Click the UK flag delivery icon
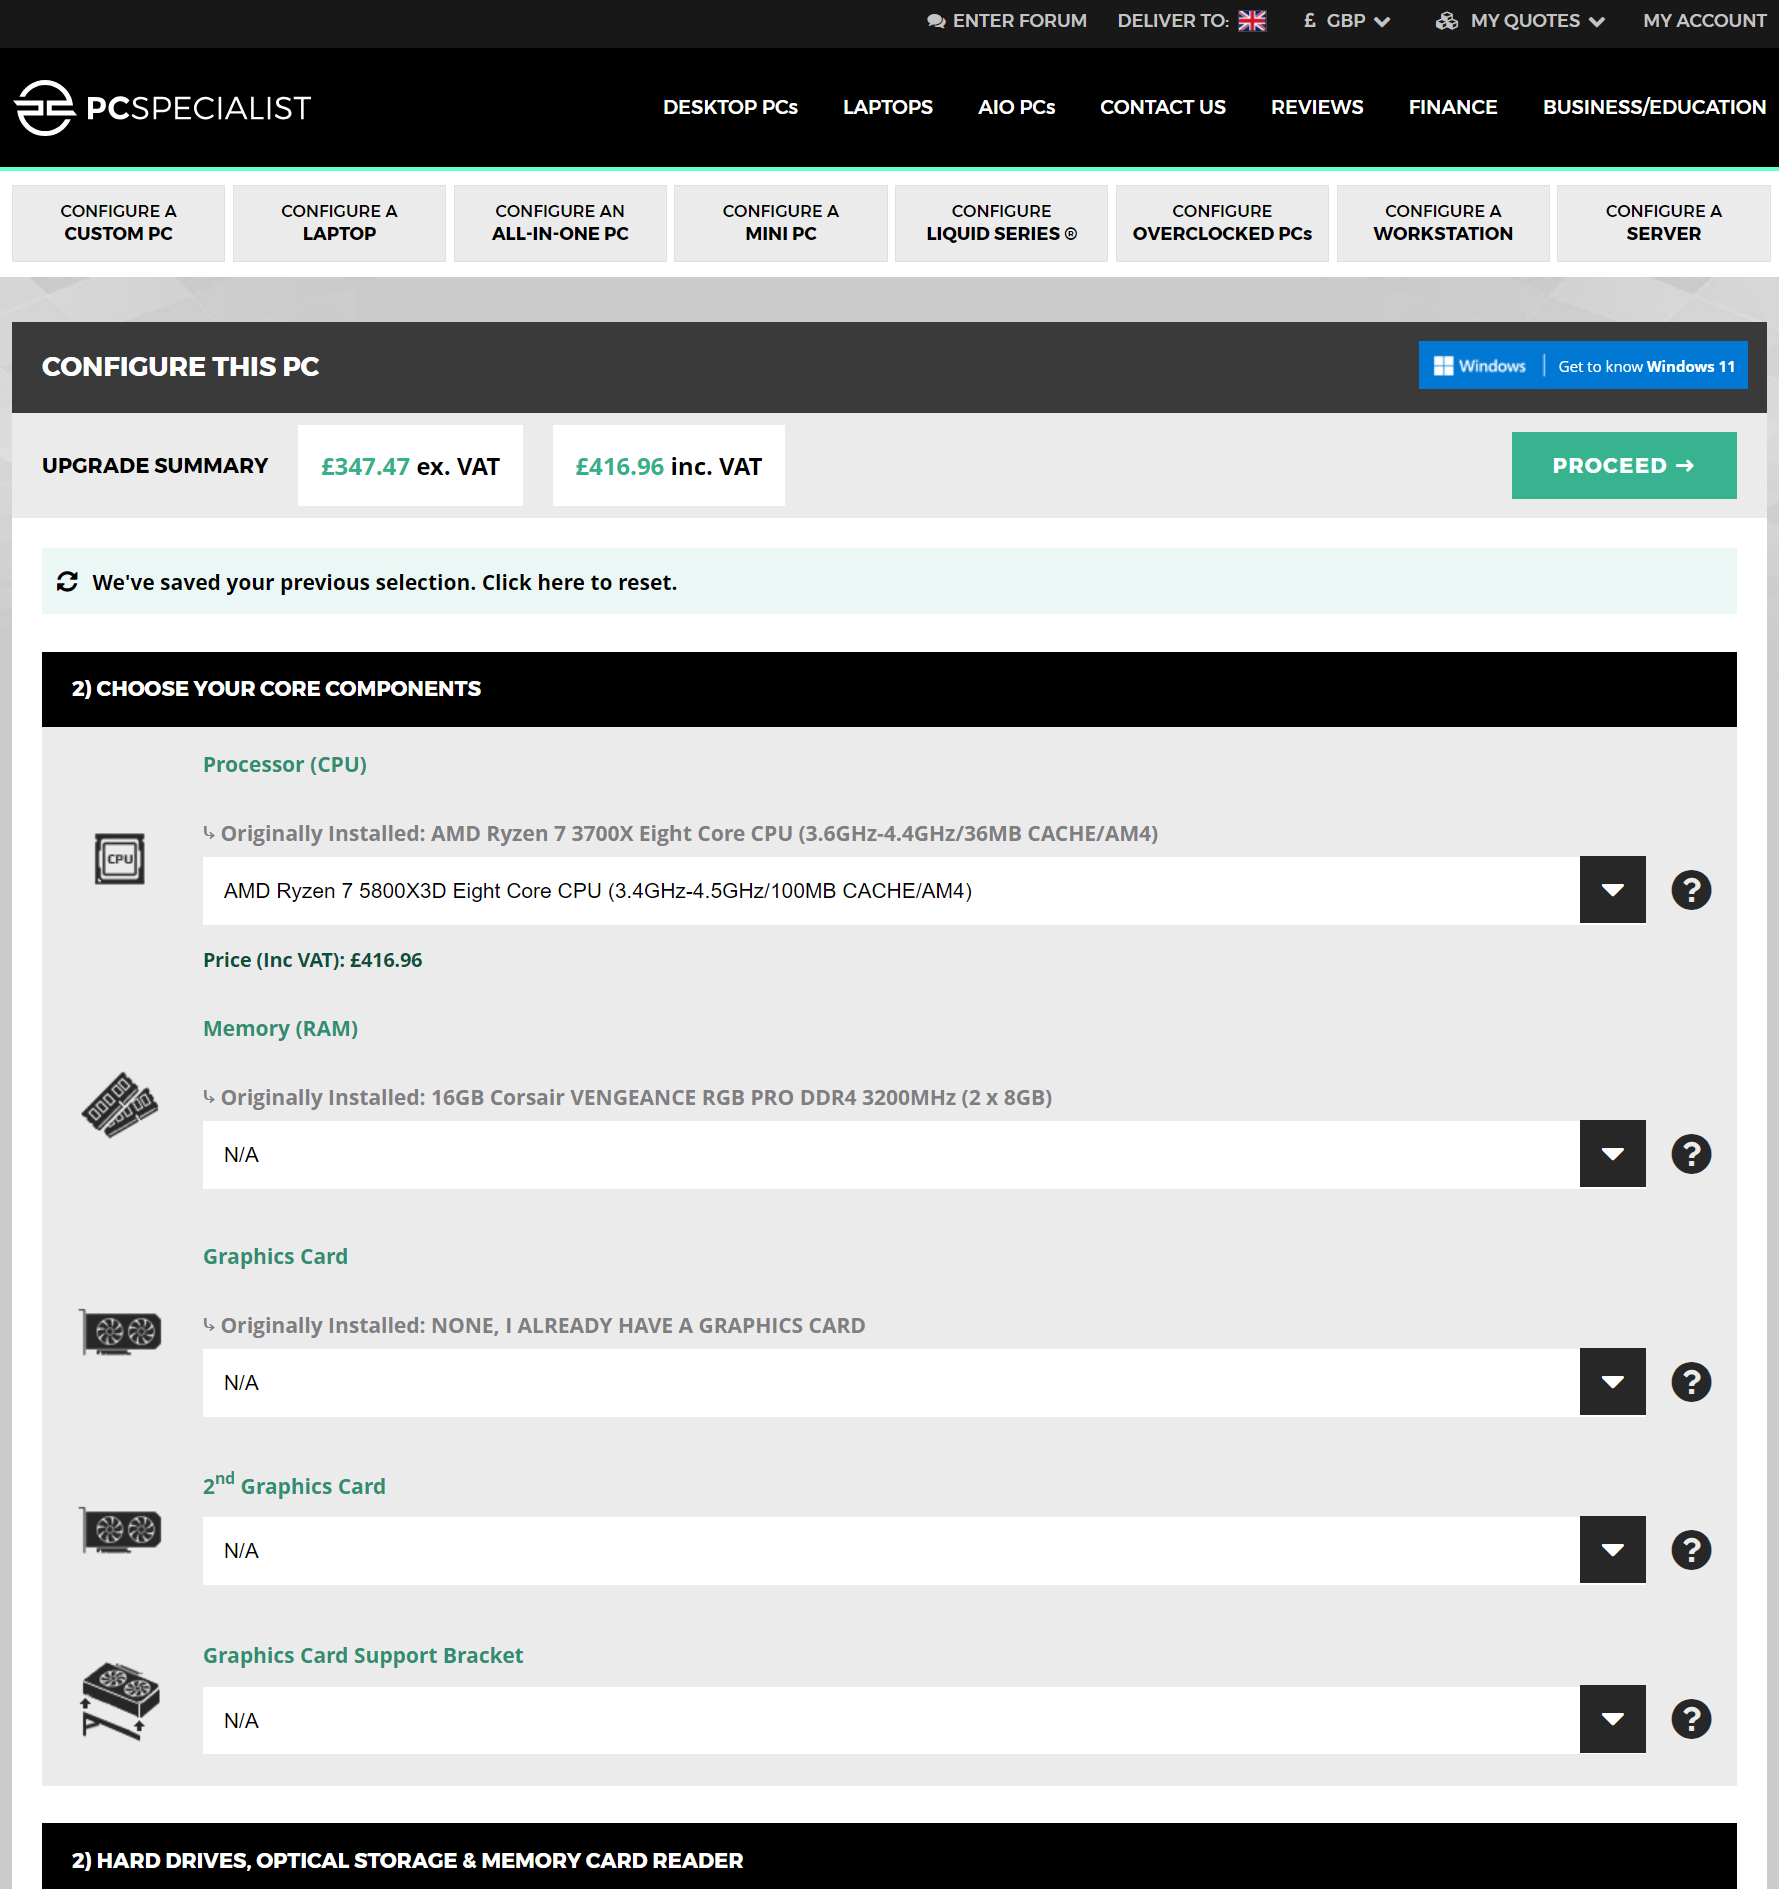 1252,21
